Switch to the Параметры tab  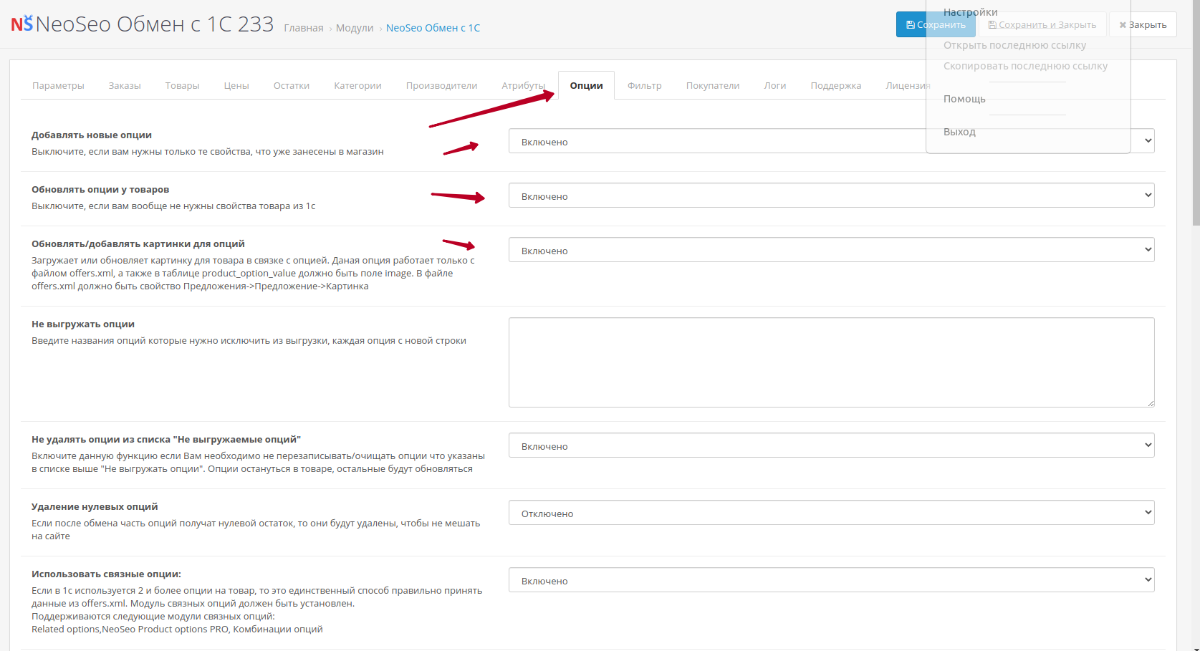tap(58, 86)
